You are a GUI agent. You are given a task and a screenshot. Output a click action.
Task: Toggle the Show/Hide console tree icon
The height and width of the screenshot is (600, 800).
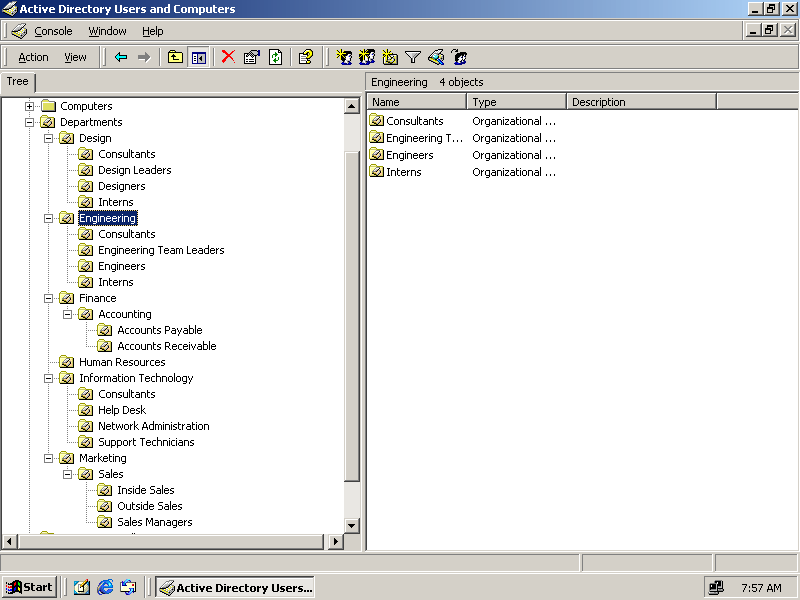(x=199, y=57)
